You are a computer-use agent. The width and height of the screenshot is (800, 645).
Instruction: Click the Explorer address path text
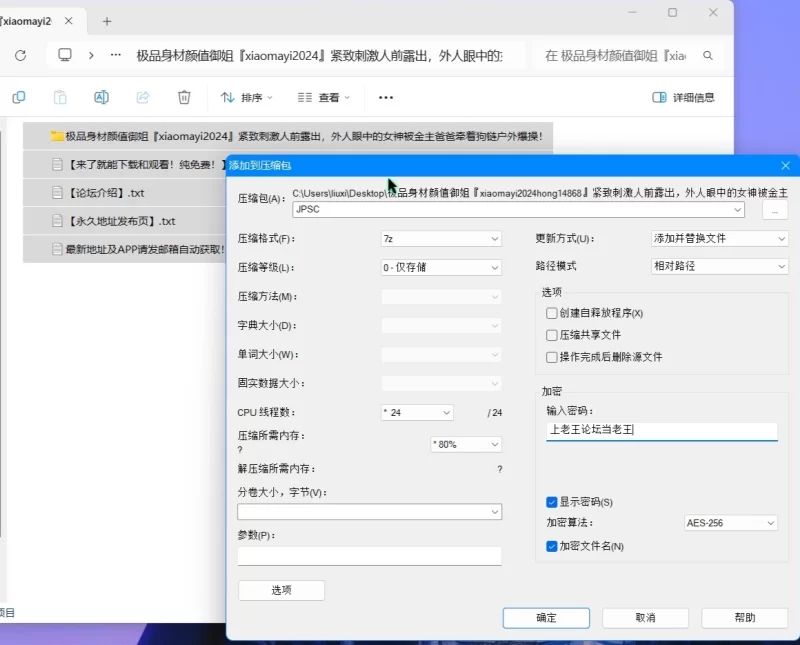319,55
